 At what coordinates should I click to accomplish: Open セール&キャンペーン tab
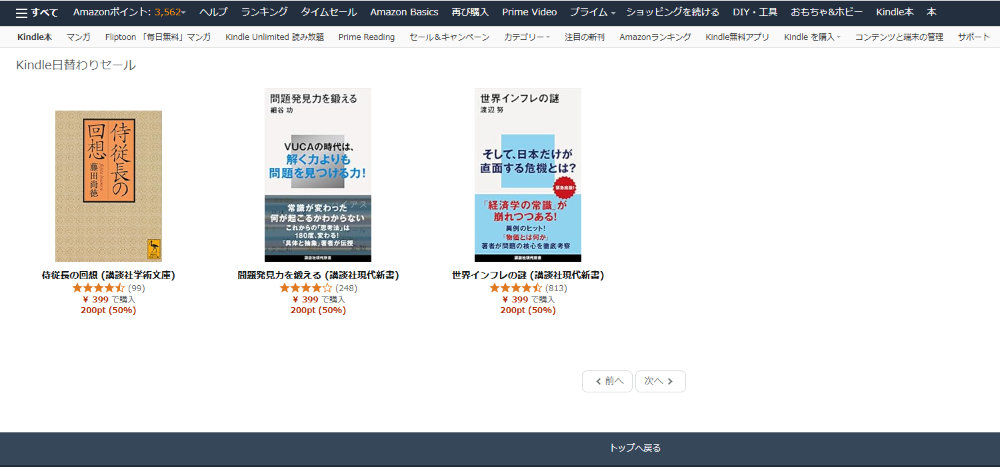pos(449,37)
